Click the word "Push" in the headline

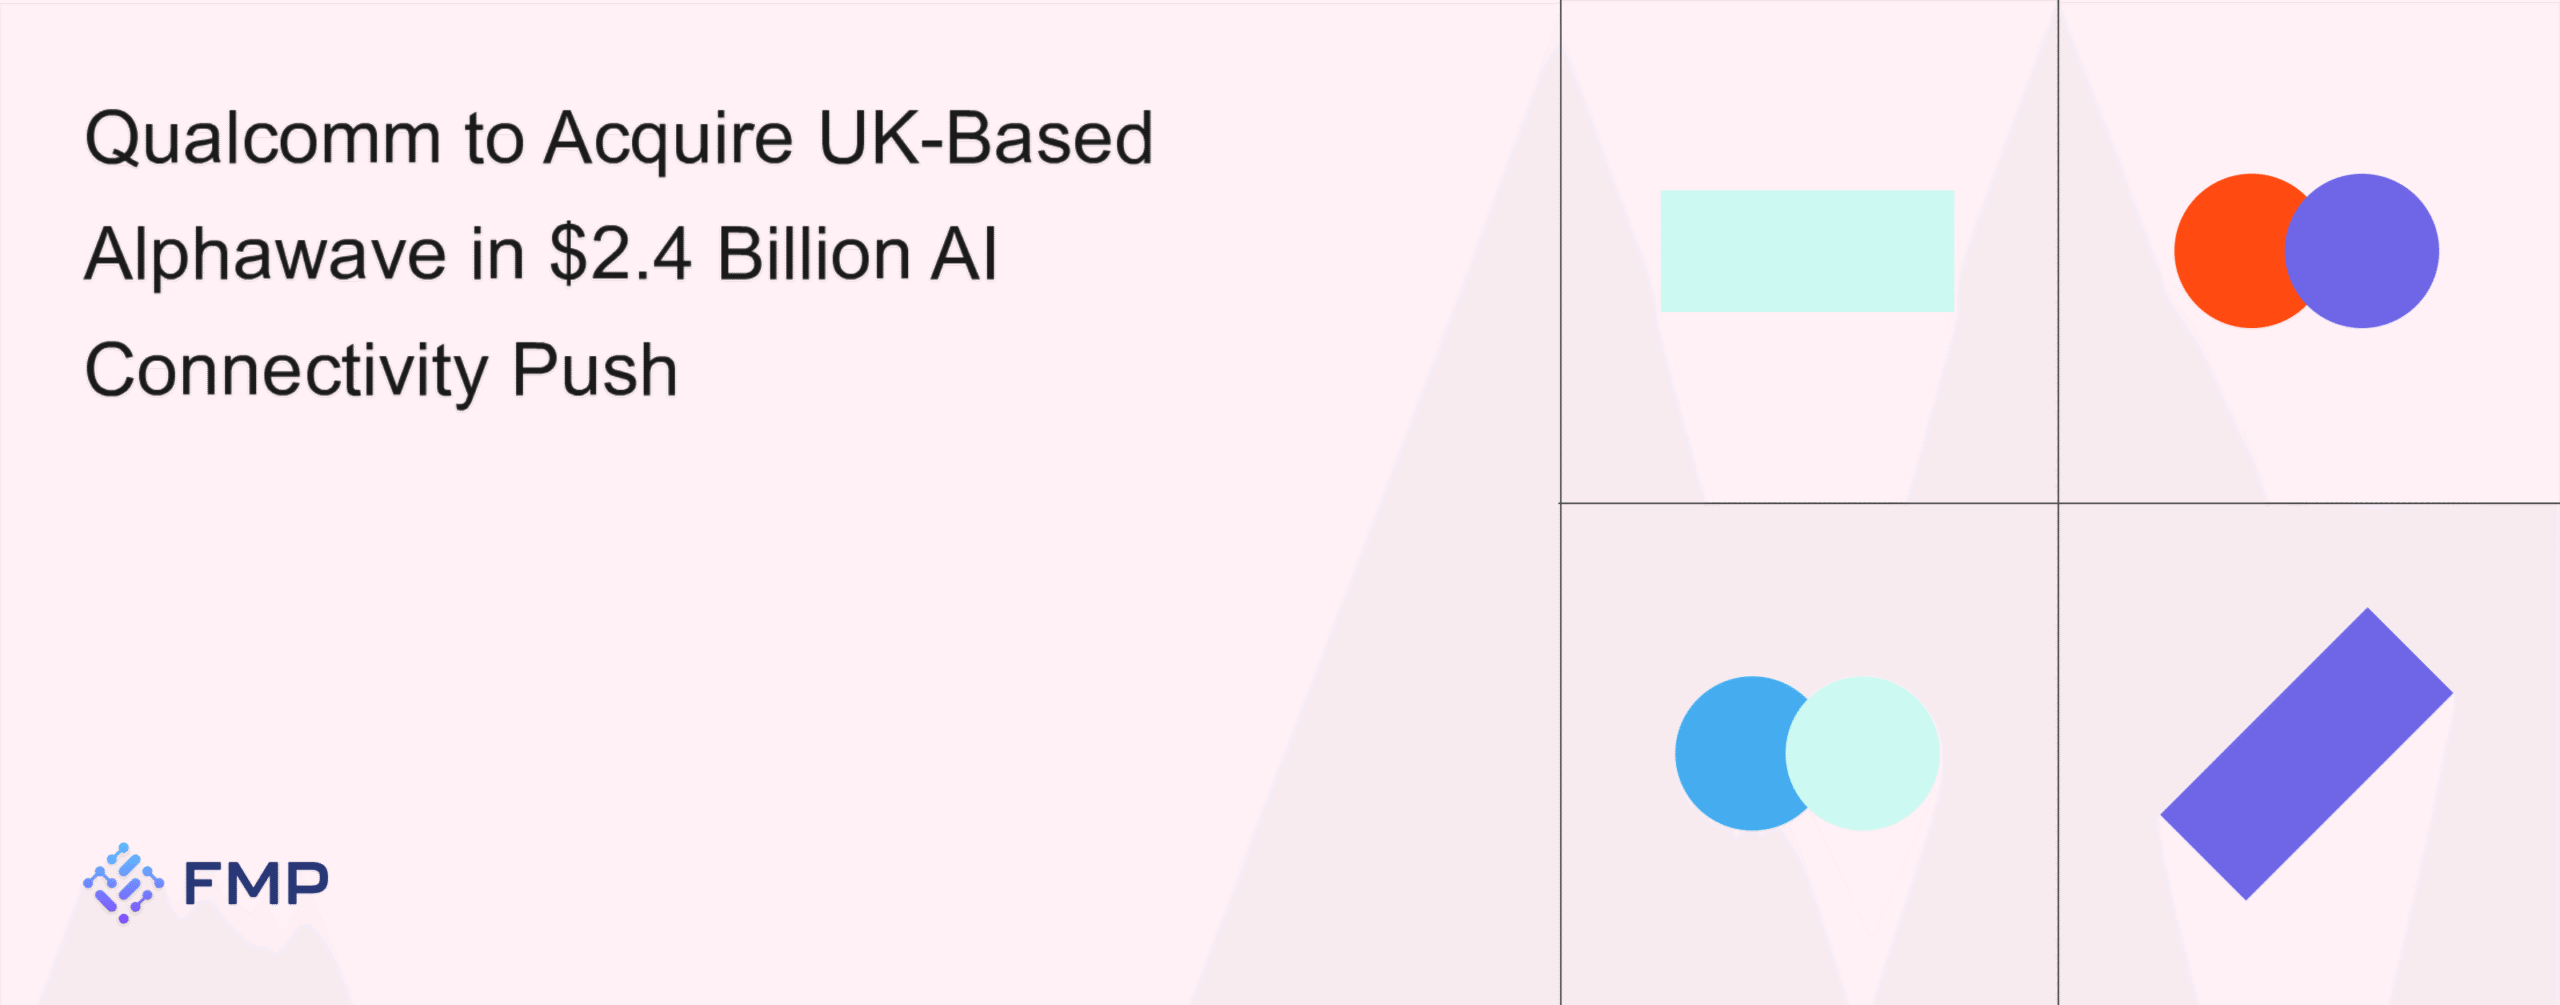[x=595, y=371]
